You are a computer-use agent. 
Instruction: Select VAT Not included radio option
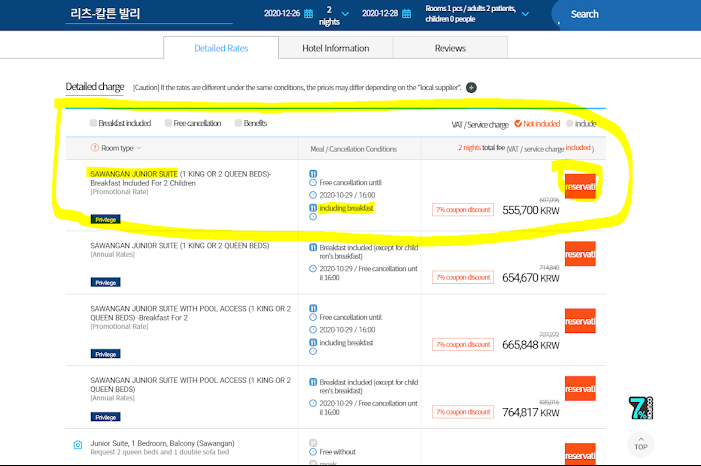tap(518, 123)
